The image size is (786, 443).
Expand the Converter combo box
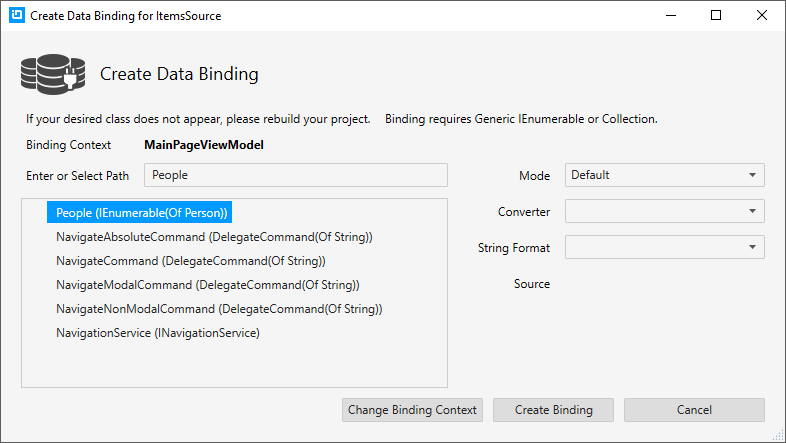coord(664,211)
